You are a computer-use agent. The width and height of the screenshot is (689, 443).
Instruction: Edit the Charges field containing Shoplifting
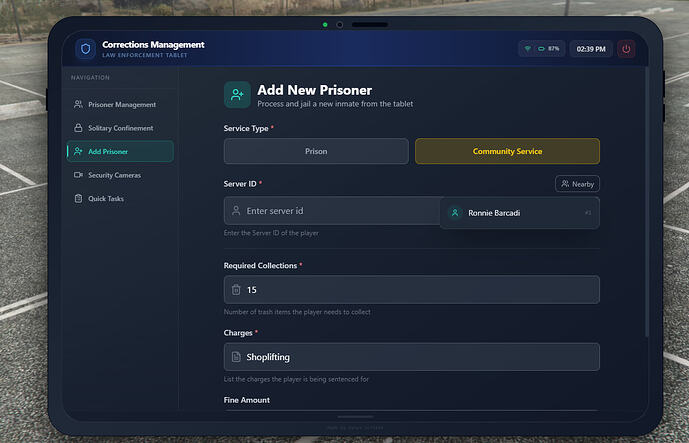pos(412,357)
